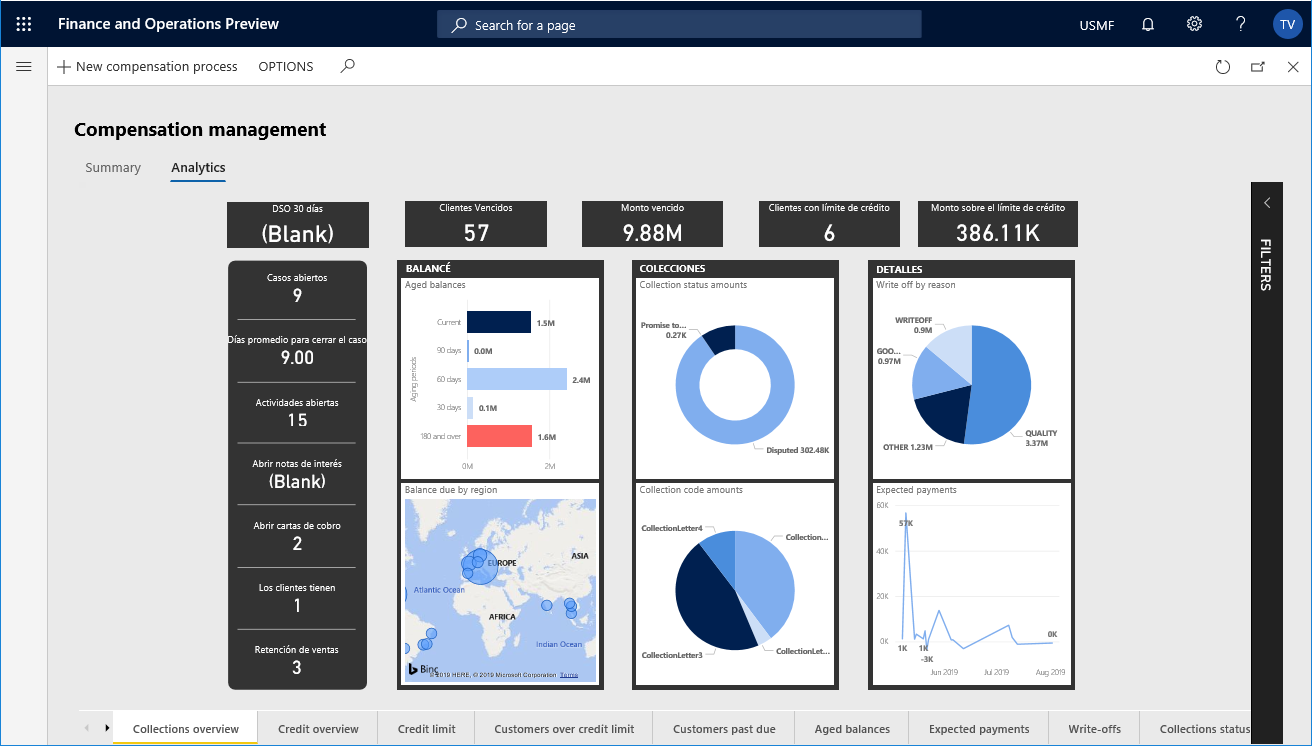
Task: Select the Expected payments tab
Action: [x=978, y=729]
